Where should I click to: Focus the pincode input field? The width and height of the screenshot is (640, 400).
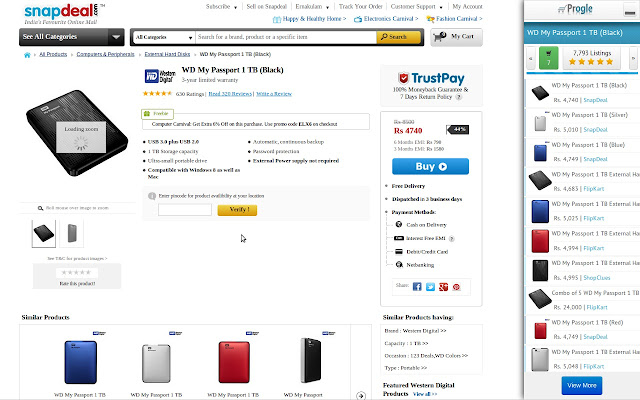(185, 210)
